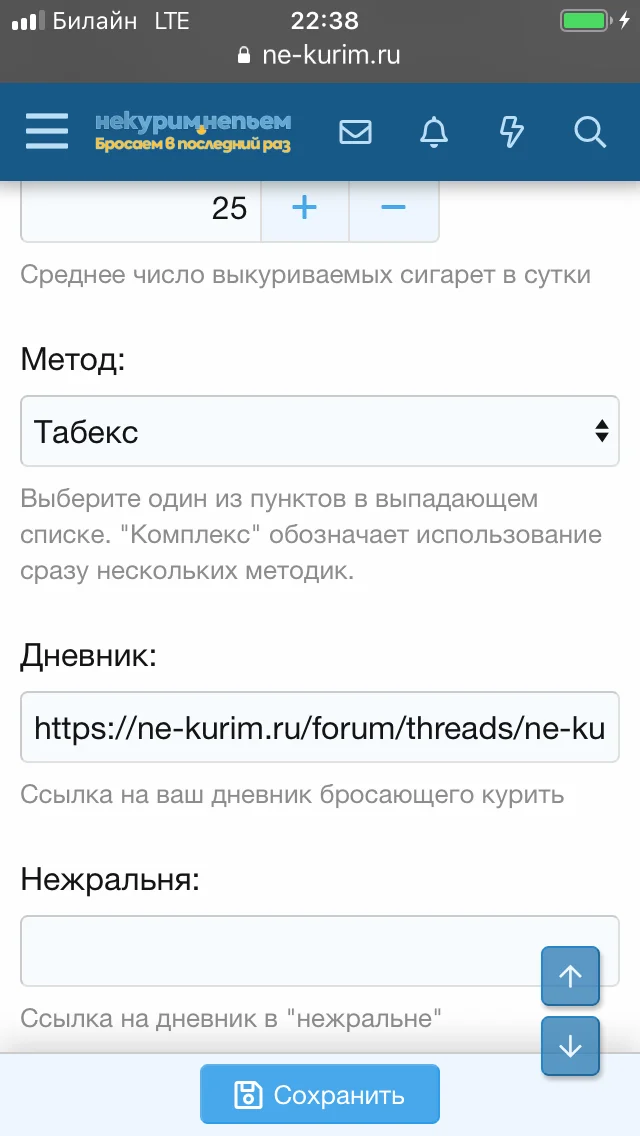Tap the battery indicator in status bar
Image resolution: width=640 pixels, height=1136 pixels.
584,21
